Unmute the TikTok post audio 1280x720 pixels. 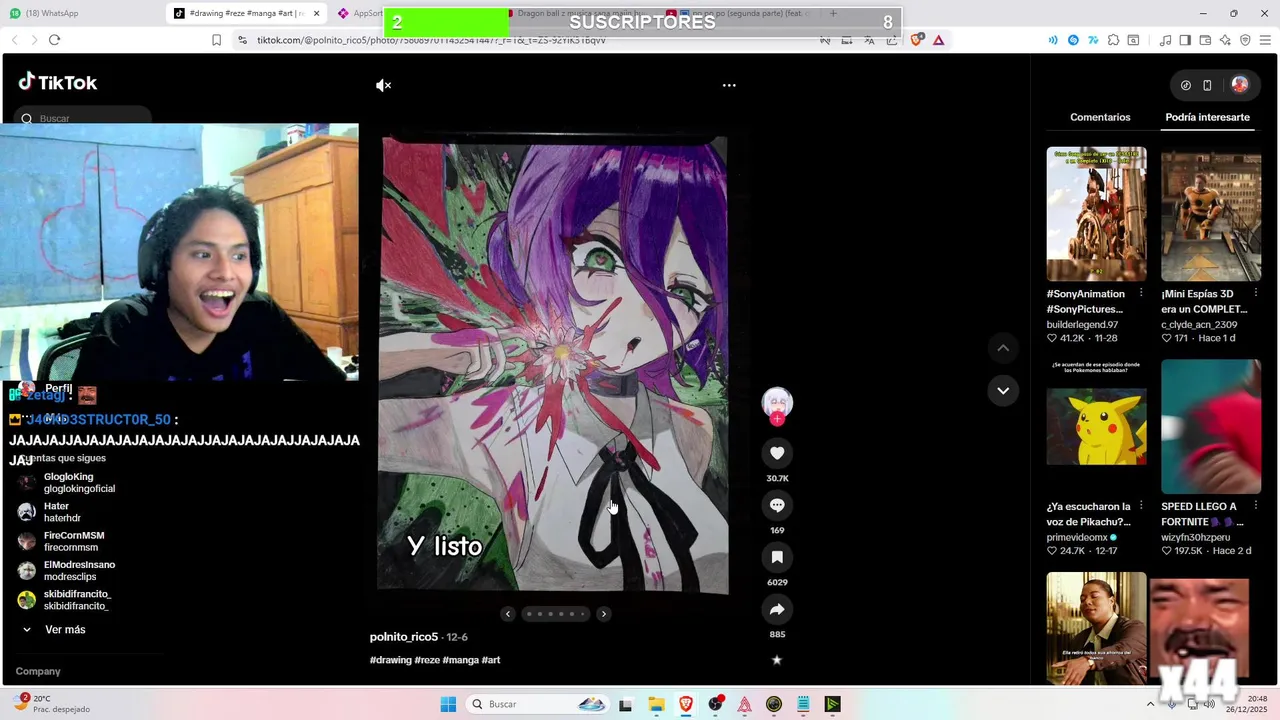383,85
